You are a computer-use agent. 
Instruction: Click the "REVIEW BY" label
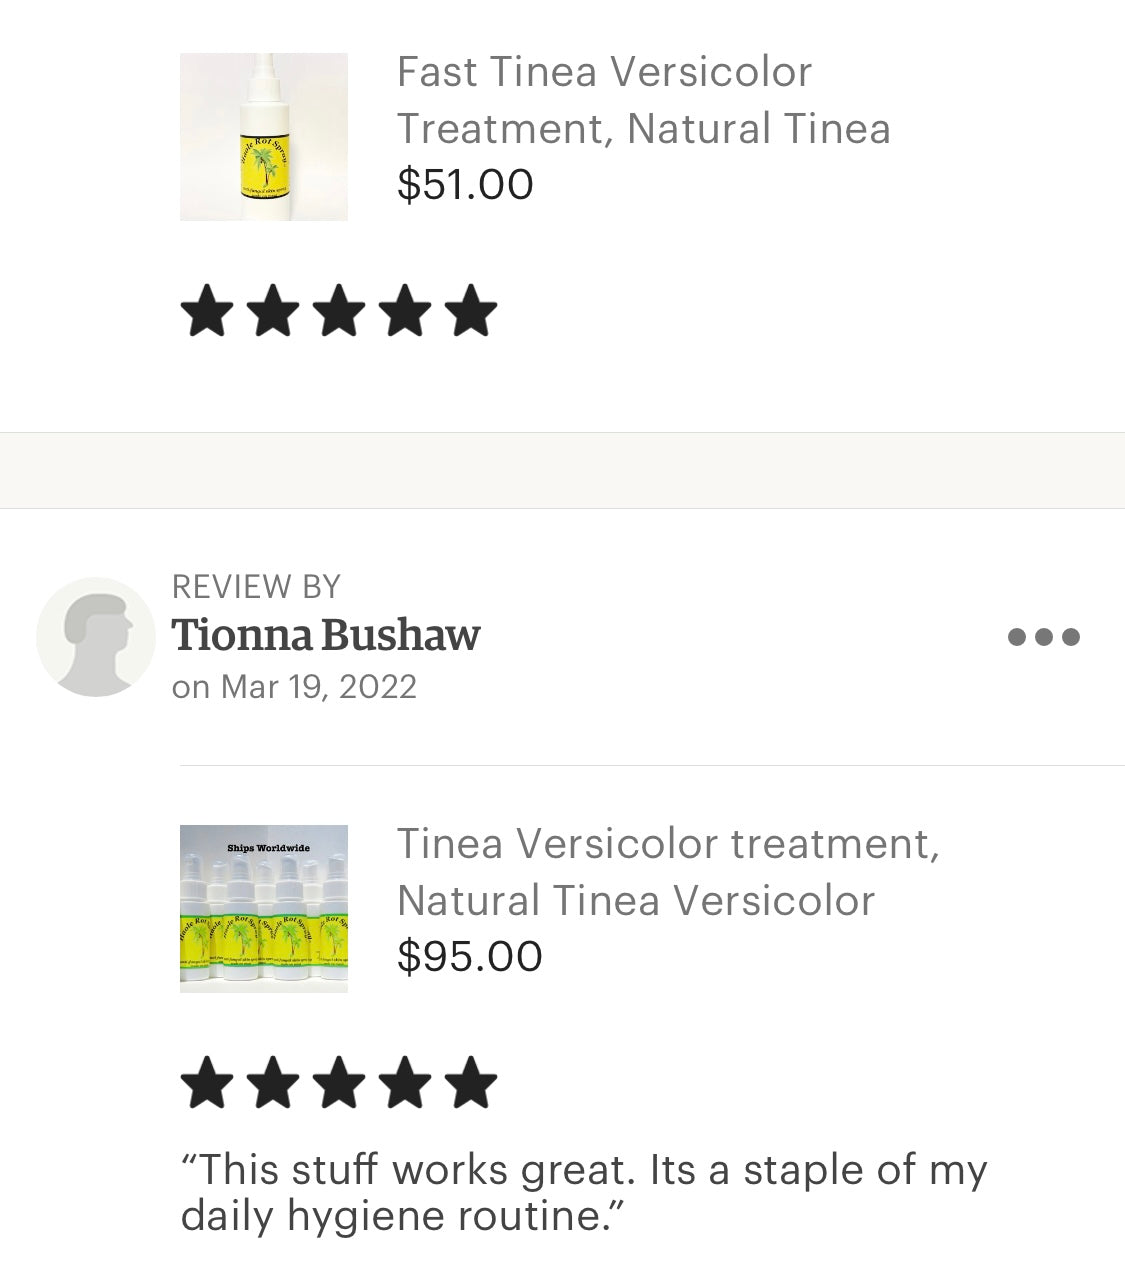(256, 586)
